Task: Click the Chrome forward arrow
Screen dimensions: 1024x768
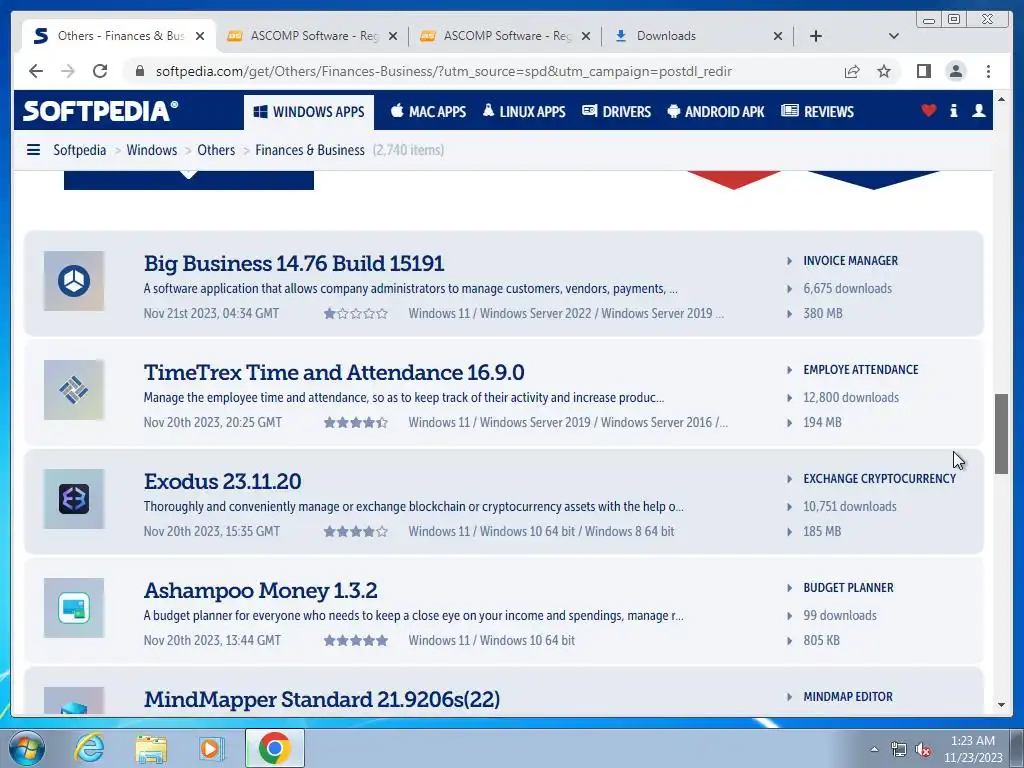Action: [68, 71]
